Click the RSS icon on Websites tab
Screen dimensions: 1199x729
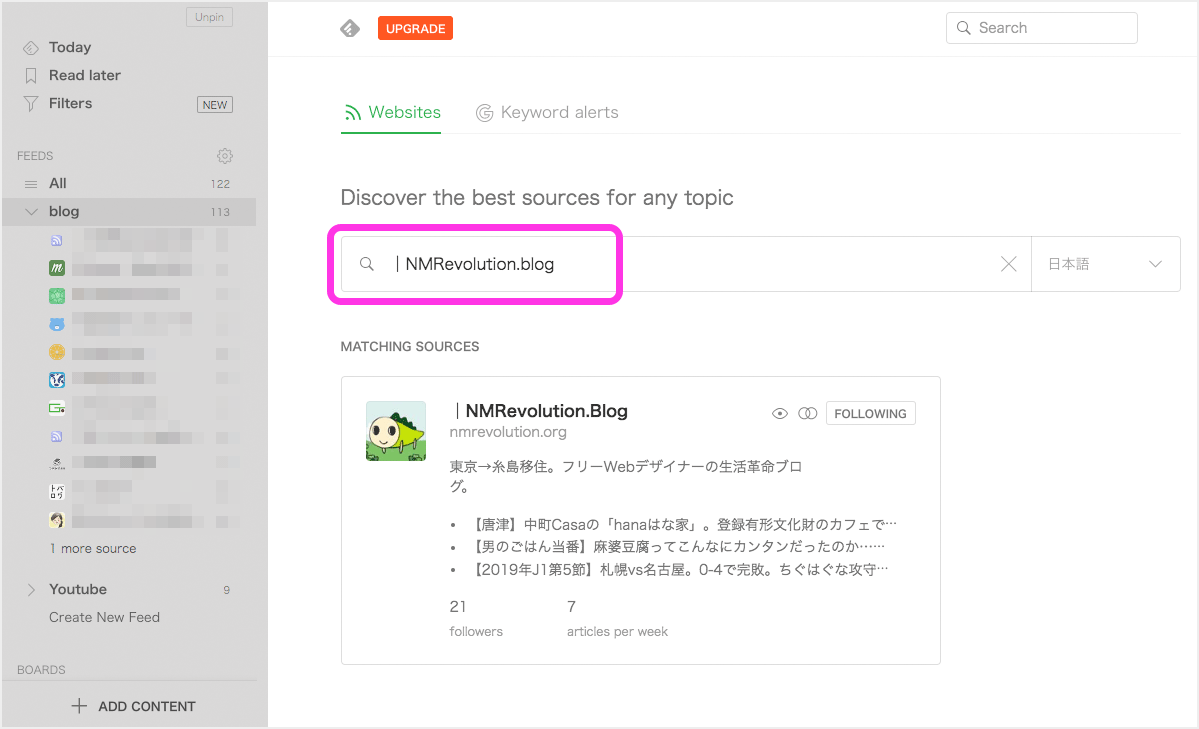[353, 113]
